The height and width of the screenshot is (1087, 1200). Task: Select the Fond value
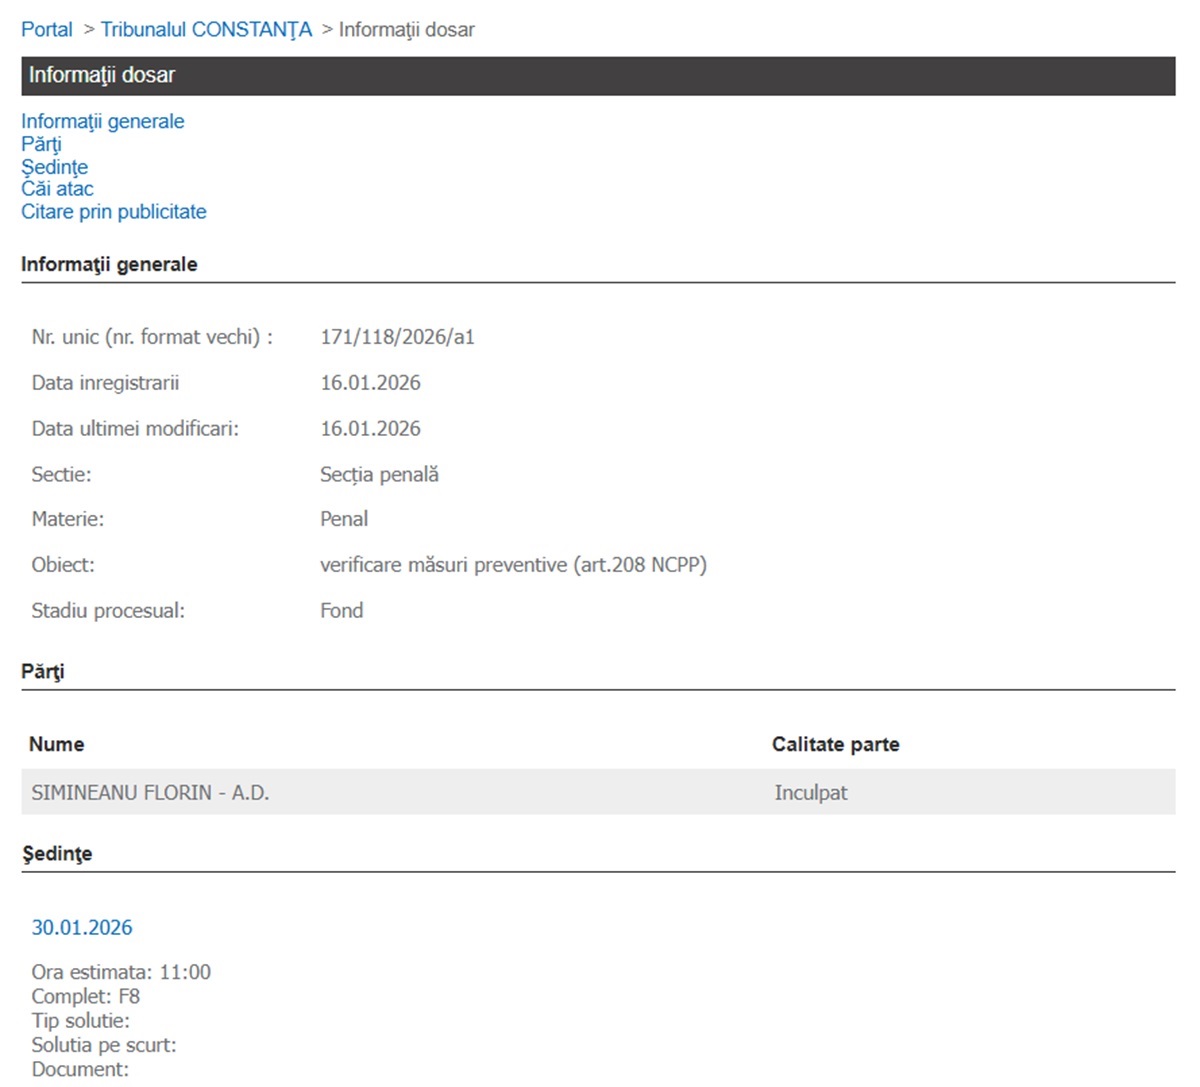coord(341,611)
